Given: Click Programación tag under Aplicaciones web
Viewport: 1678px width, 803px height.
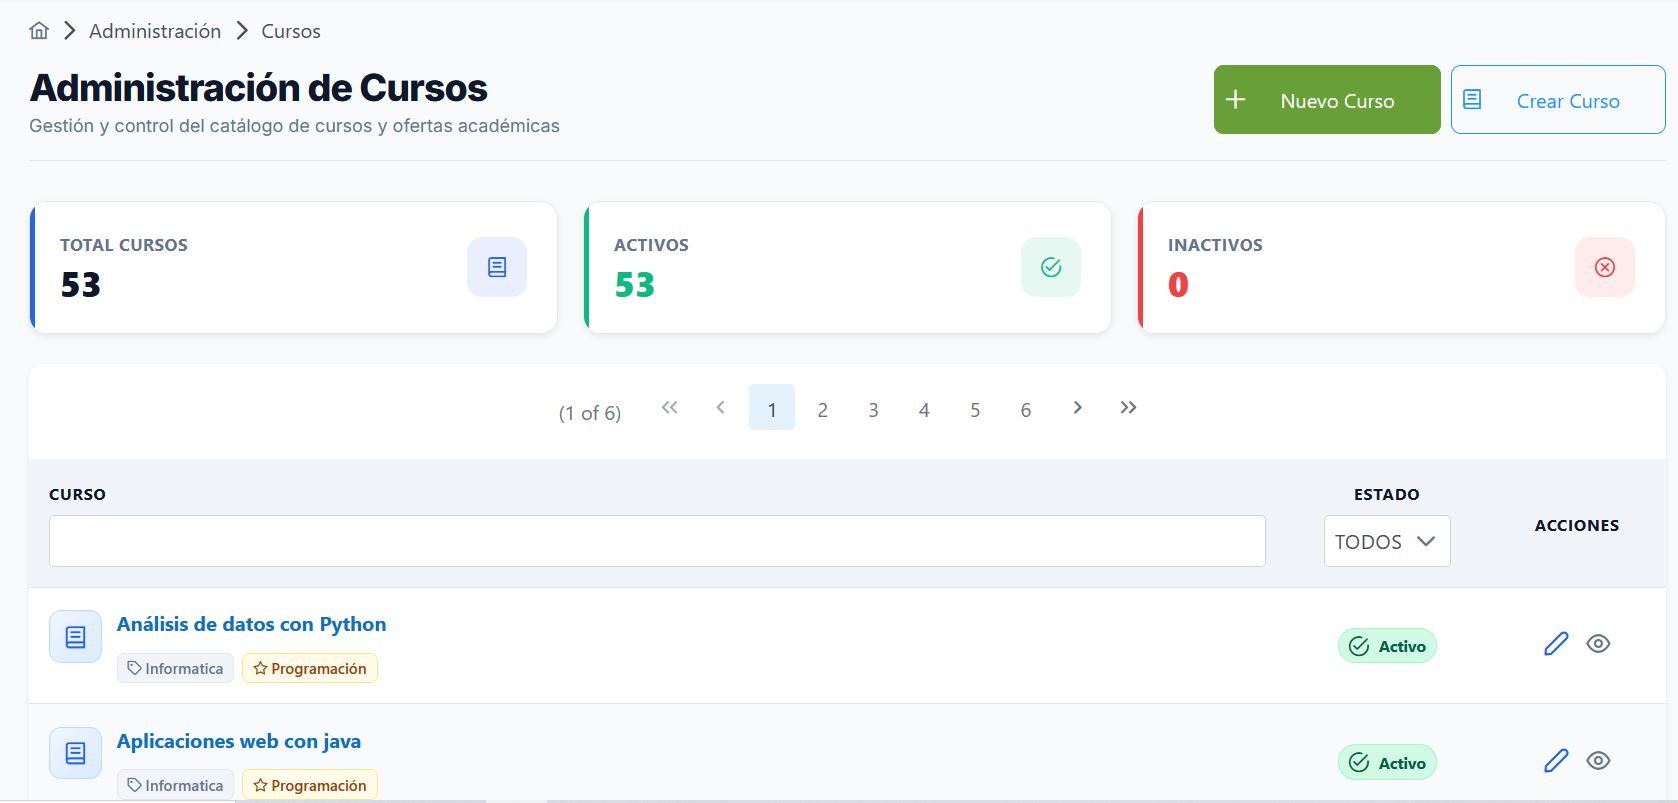Looking at the screenshot, I should pyautogui.click(x=310, y=785).
